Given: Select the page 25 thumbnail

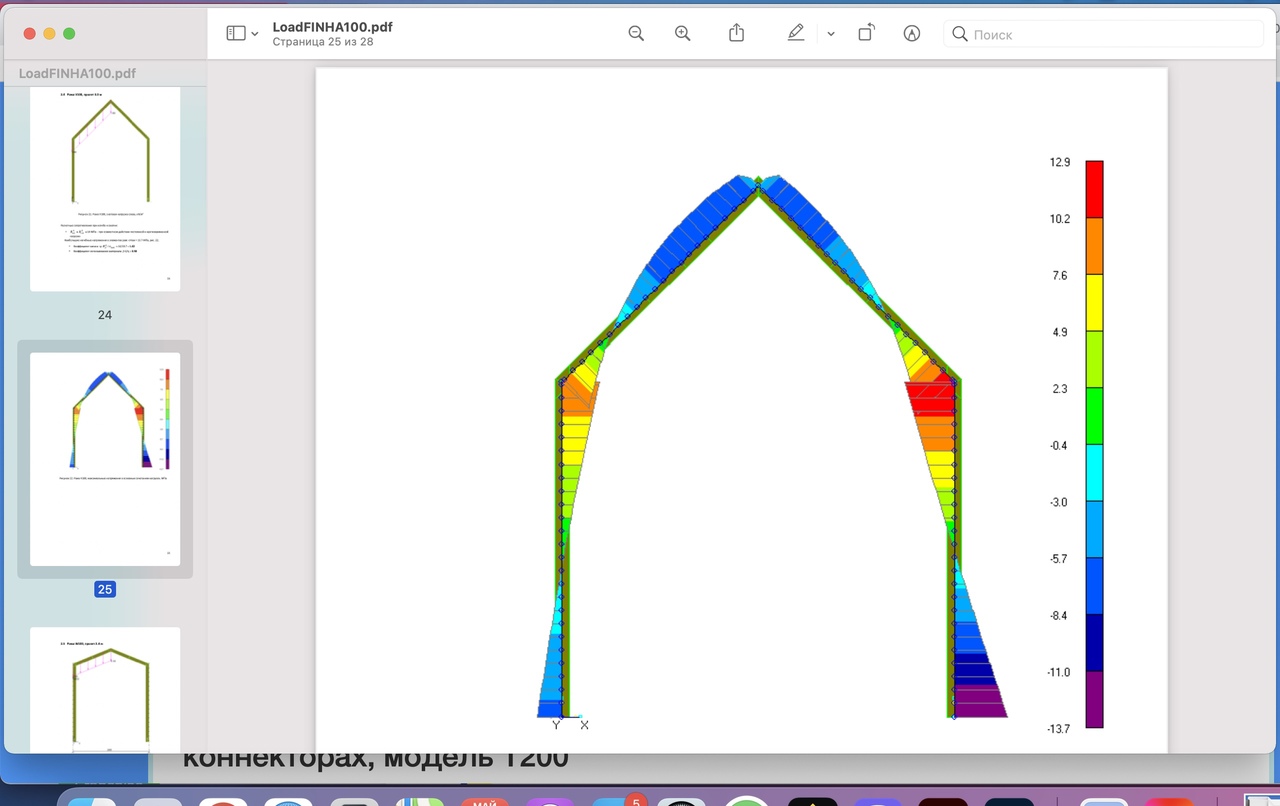Looking at the screenshot, I should [105, 459].
